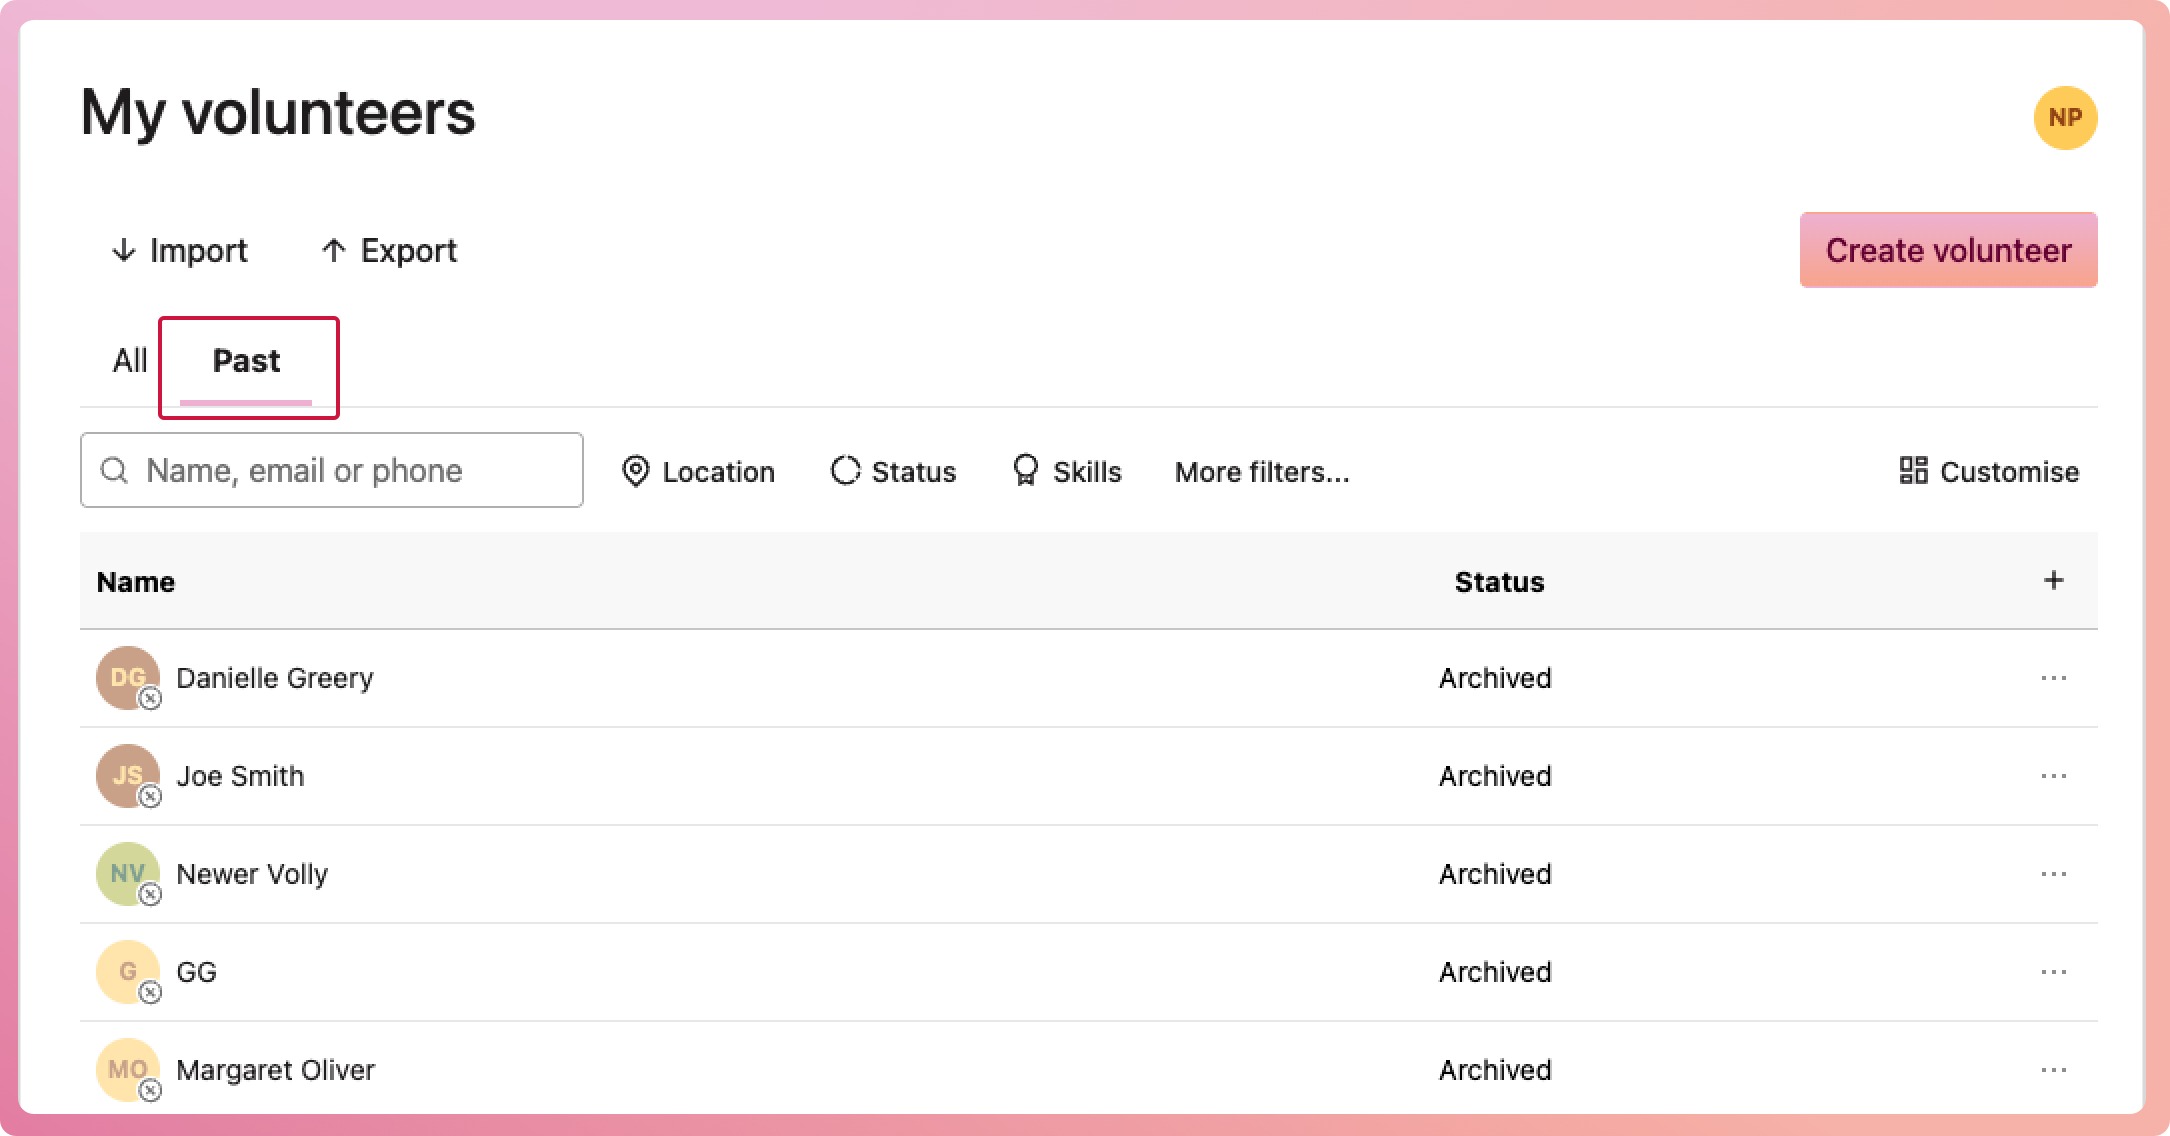
Task: Click the Import button
Action: click(x=180, y=250)
